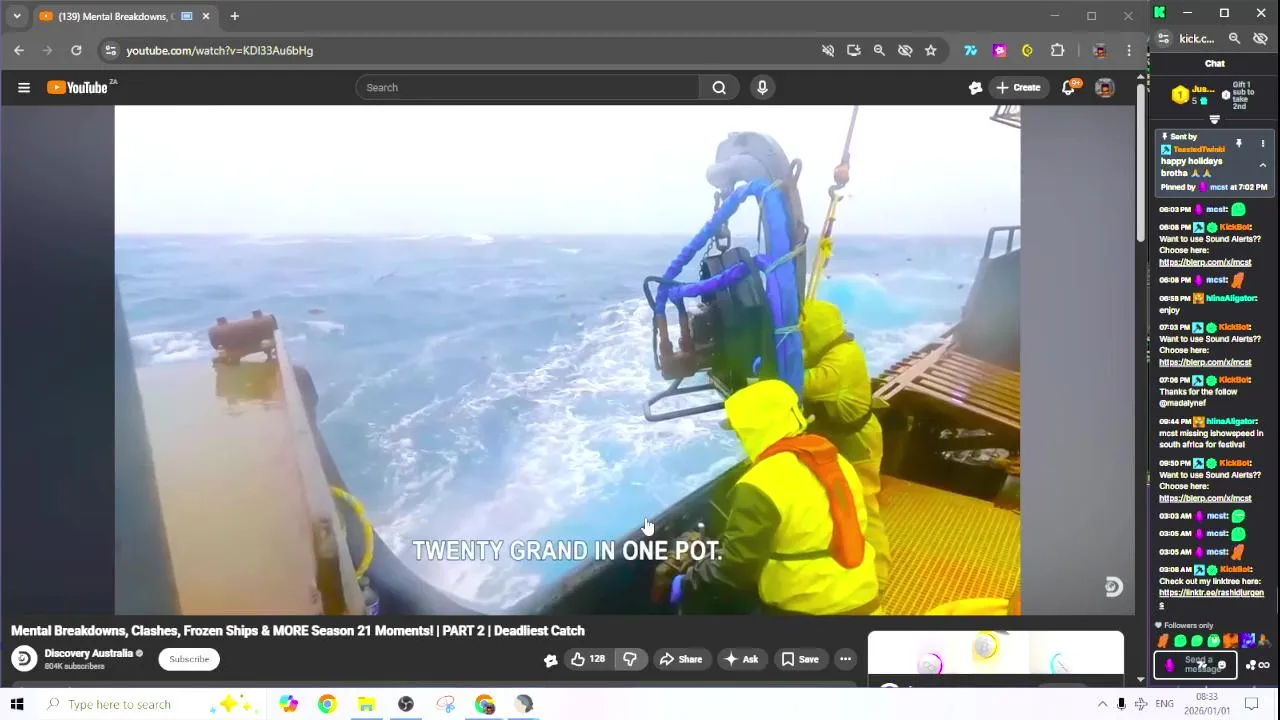Like the video with 128 likes
This screenshot has height=720, width=1280.
(587, 659)
